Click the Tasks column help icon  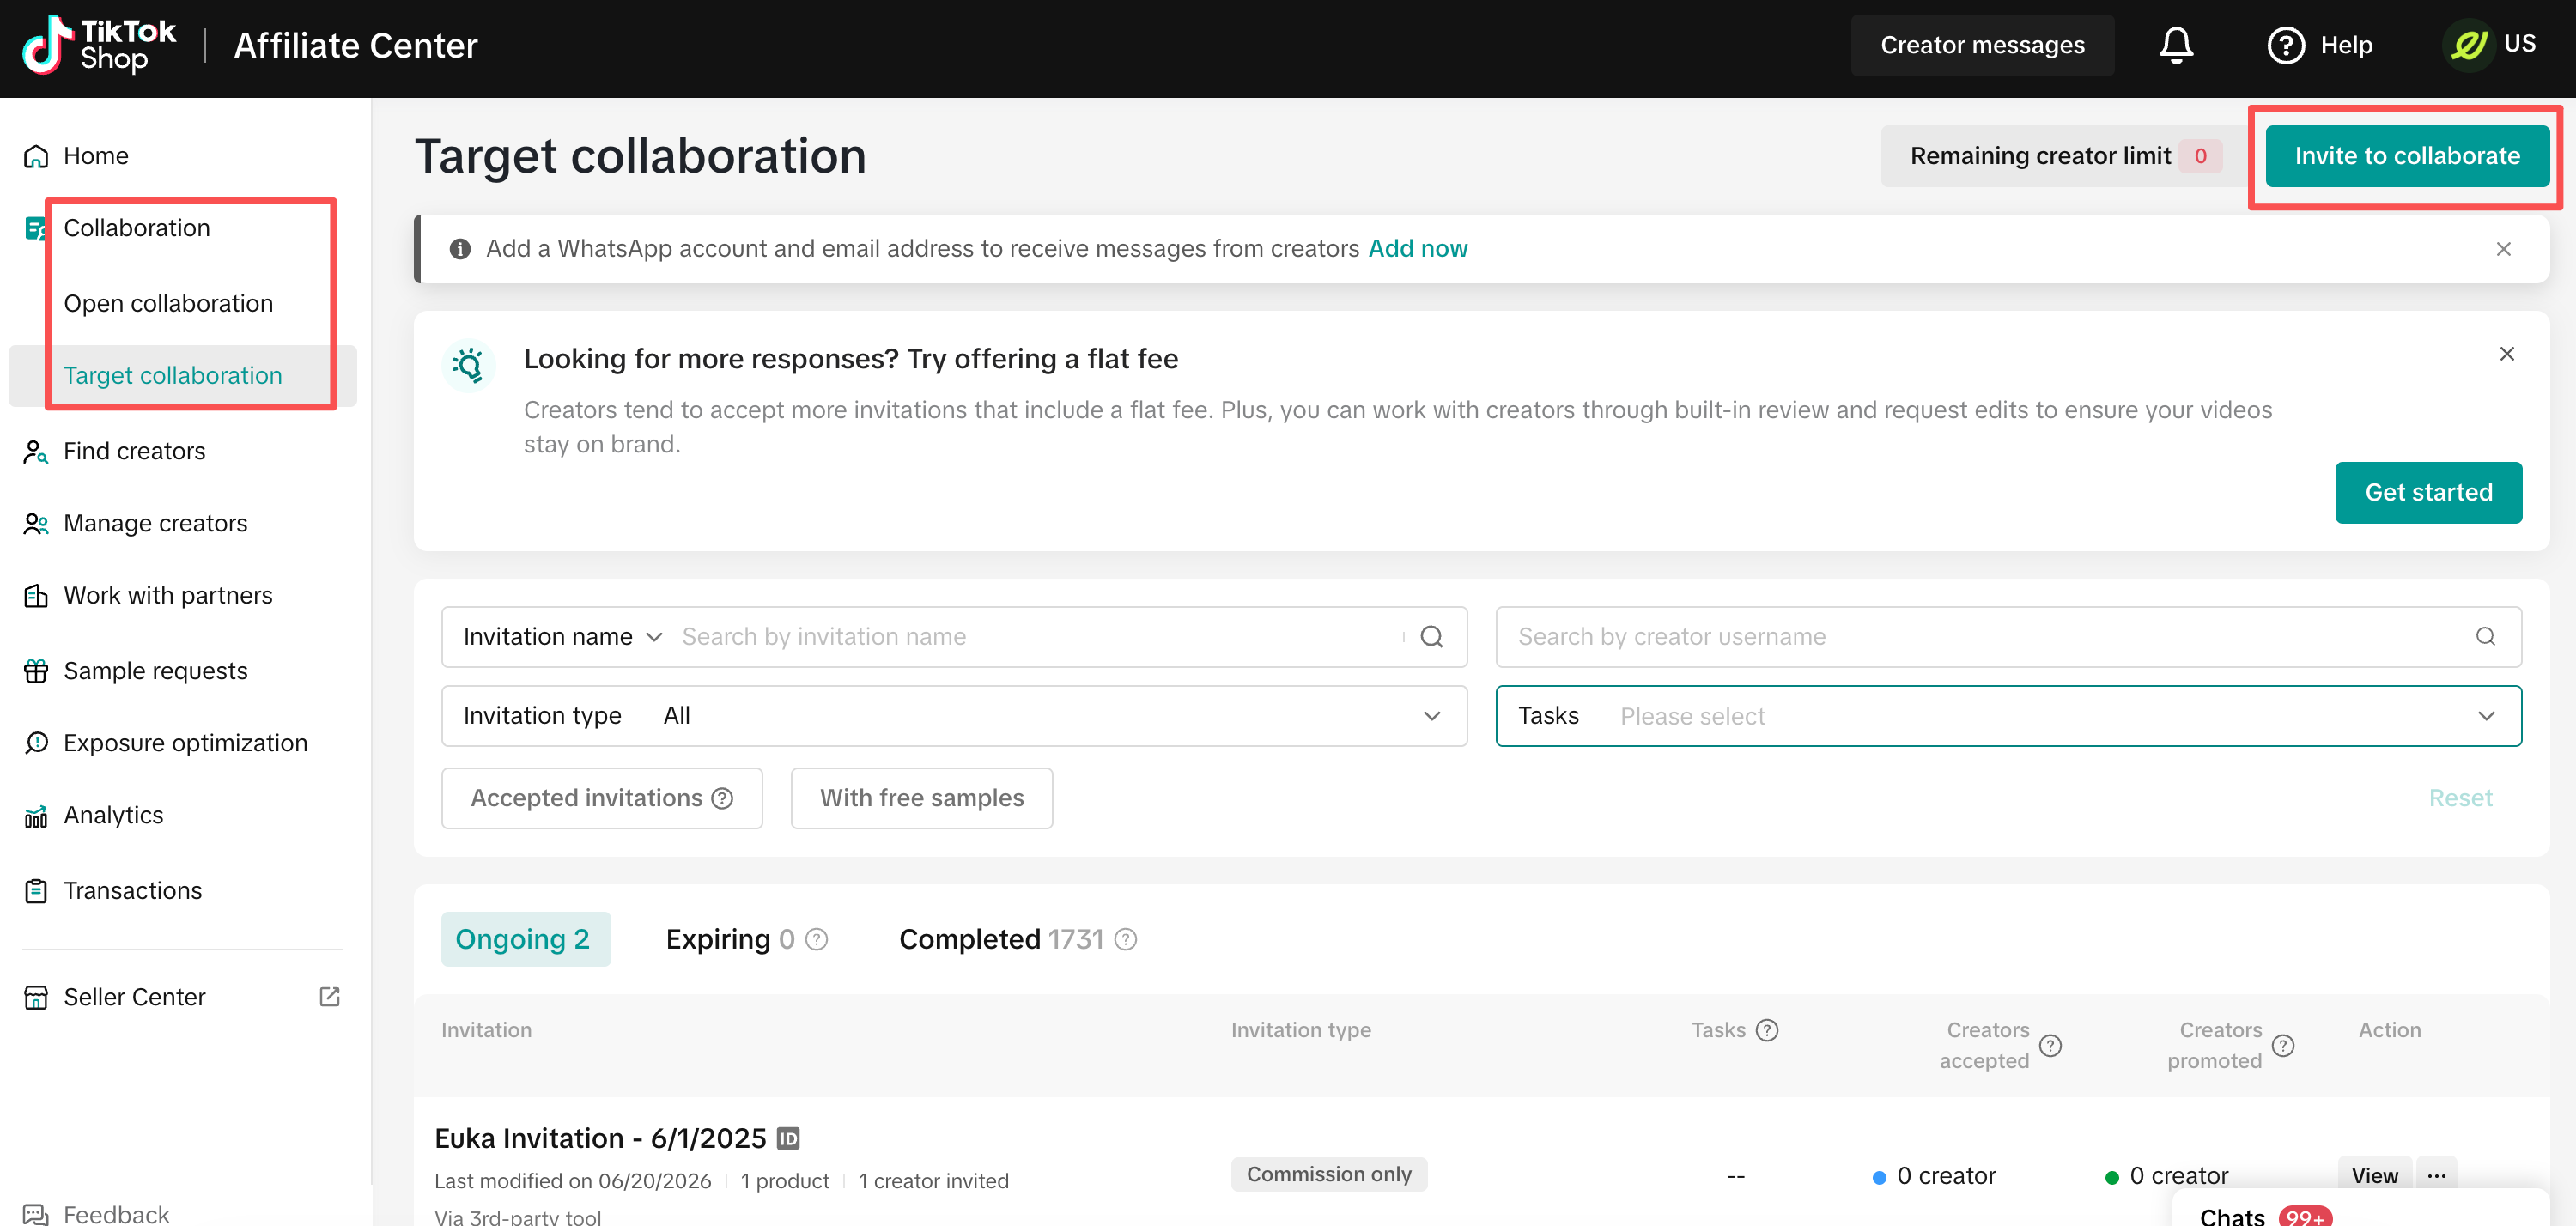pos(1766,1030)
